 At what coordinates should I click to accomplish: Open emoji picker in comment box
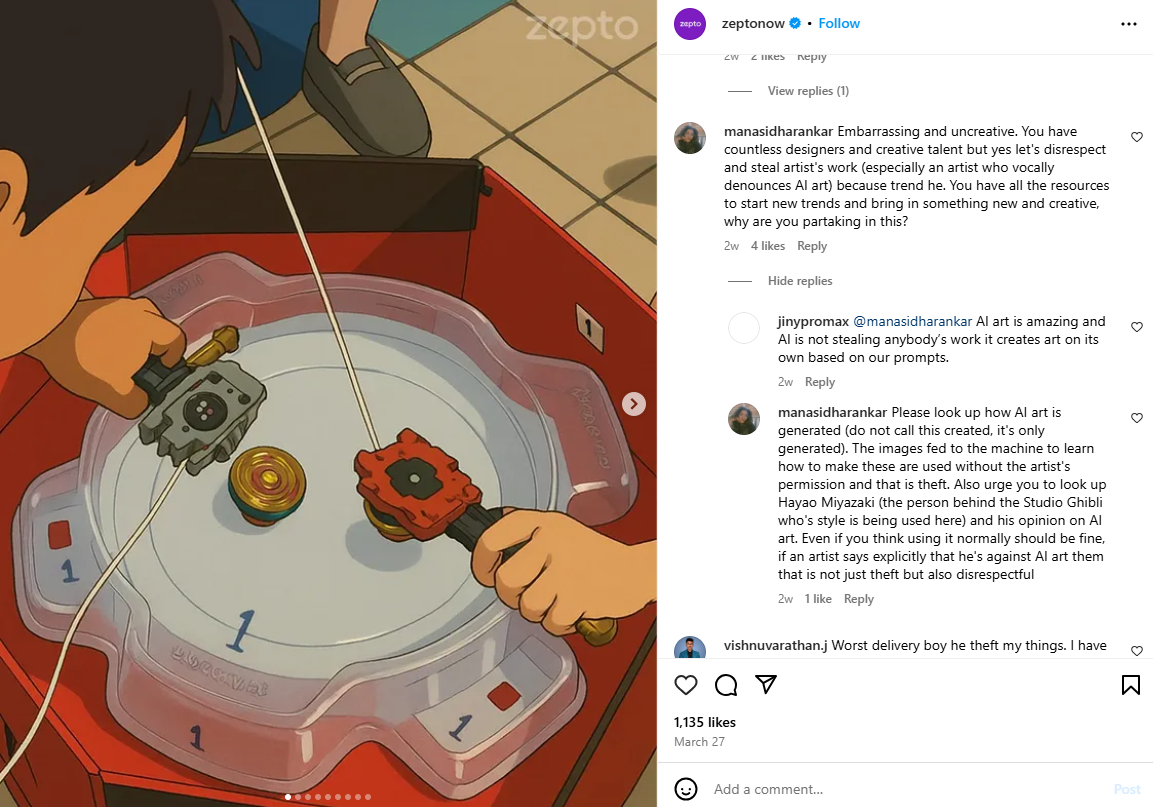coord(685,789)
